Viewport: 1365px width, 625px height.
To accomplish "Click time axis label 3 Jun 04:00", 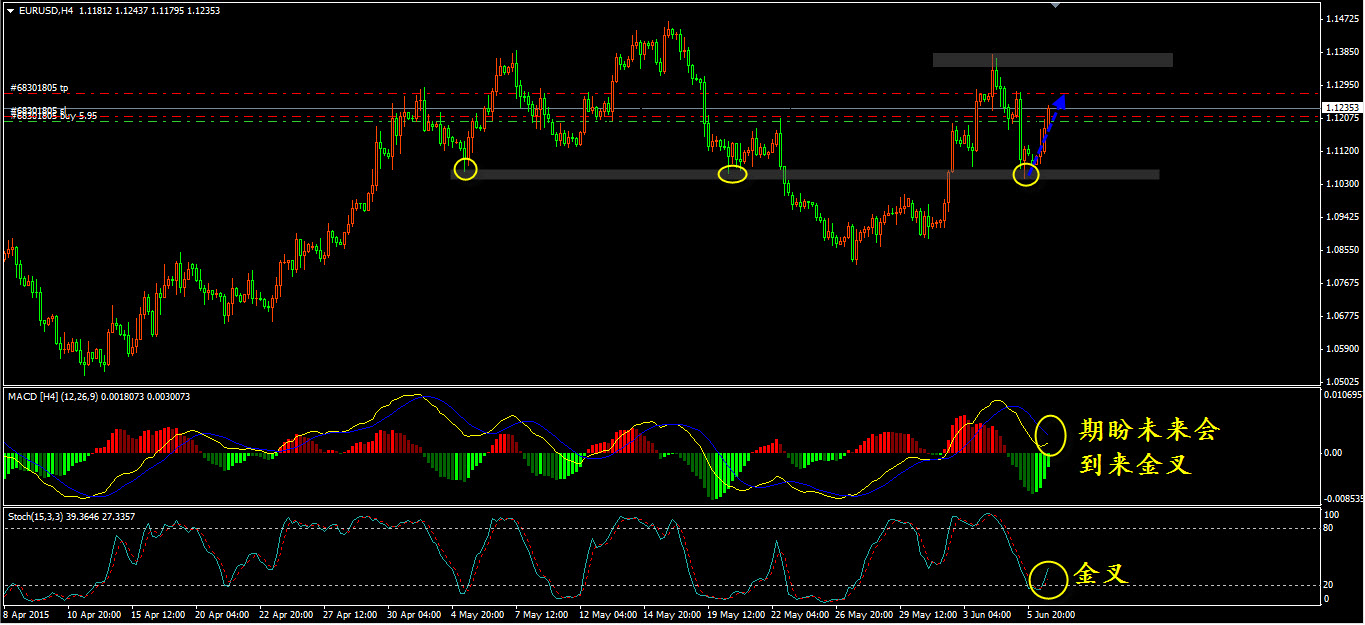I will click(989, 613).
